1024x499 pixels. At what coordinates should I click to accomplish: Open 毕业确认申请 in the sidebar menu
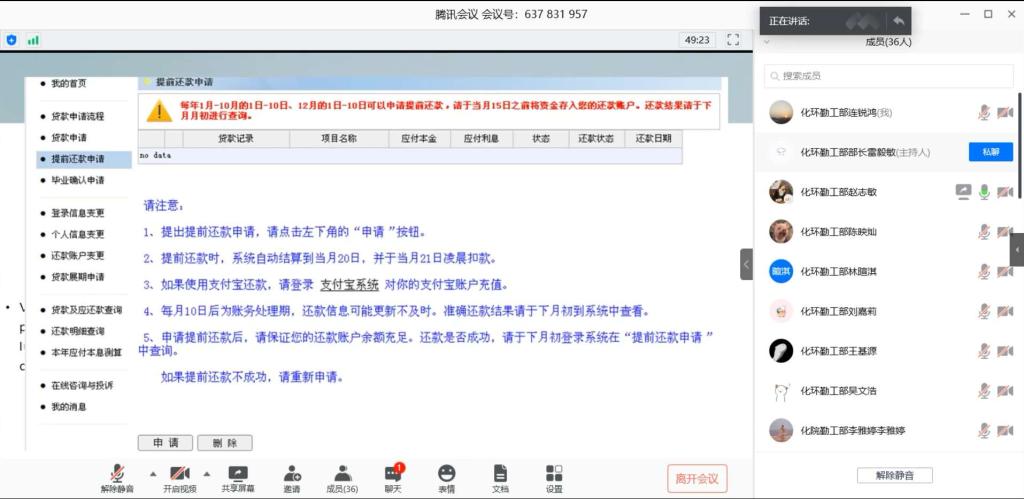[78, 180]
